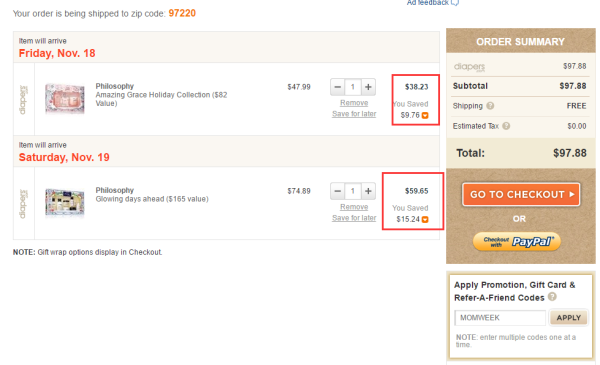This screenshot has height=365, width=600.
Task: Open the Estimated Tax help icon
Action: click(x=506, y=126)
